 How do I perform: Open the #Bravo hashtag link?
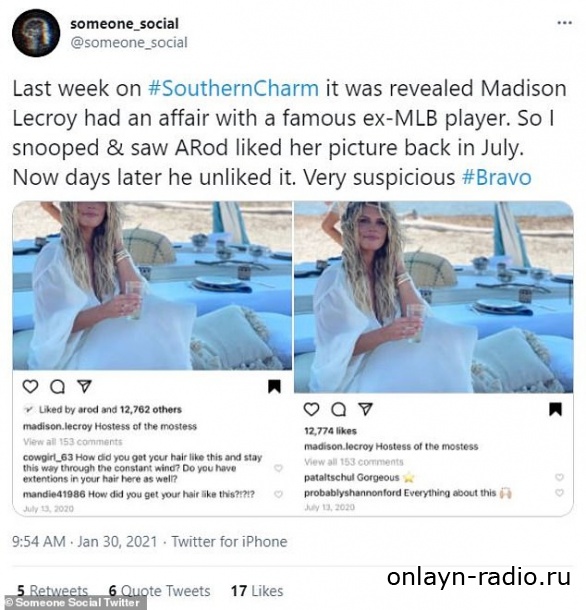pyautogui.click(x=497, y=177)
